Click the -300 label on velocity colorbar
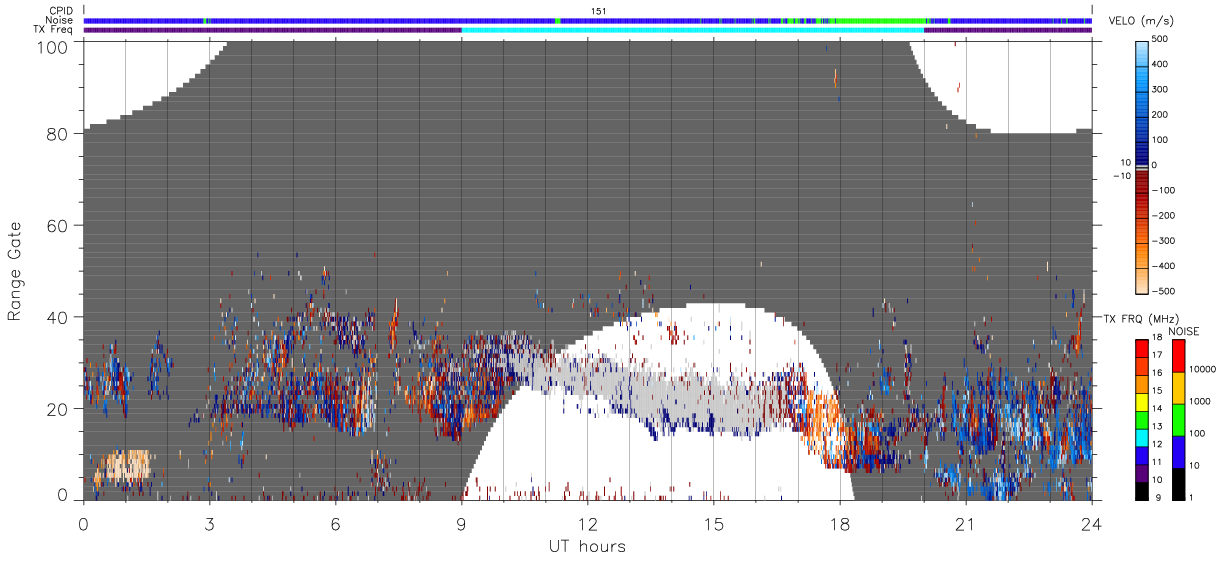This screenshot has width=1228, height=567. [x=1164, y=242]
